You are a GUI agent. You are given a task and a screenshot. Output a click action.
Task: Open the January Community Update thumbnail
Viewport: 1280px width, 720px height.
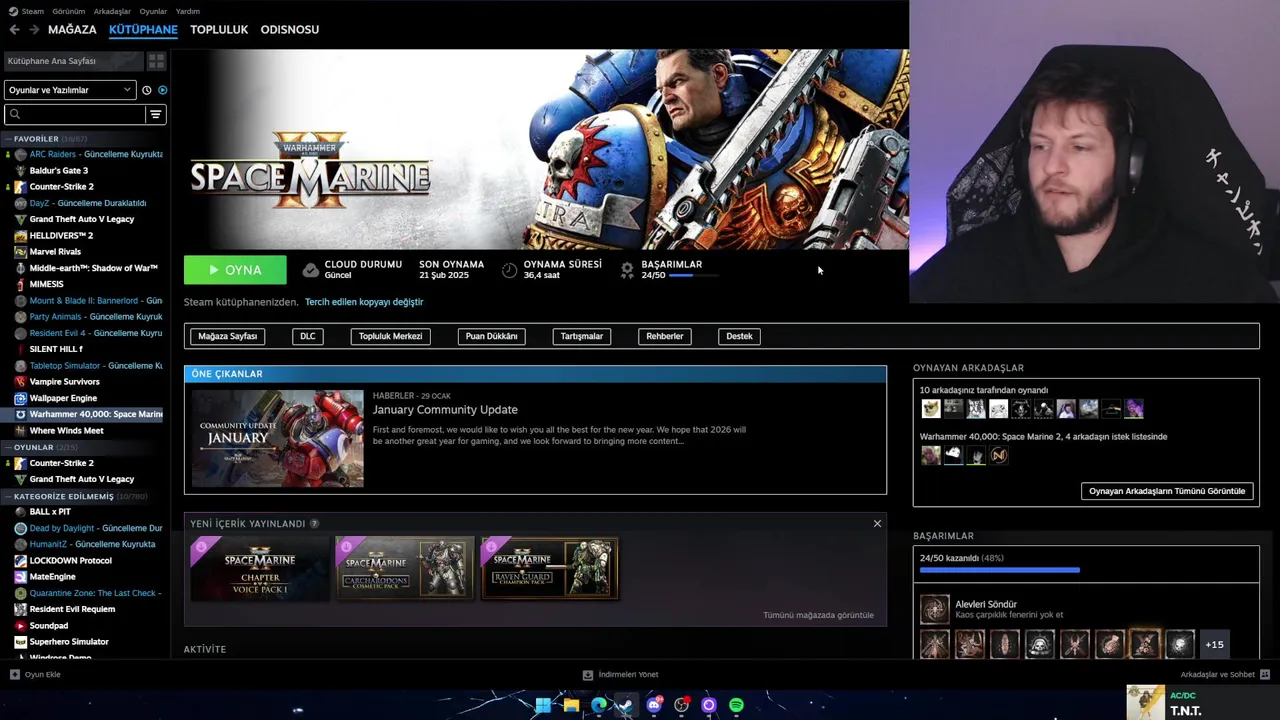(x=278, y=438)
